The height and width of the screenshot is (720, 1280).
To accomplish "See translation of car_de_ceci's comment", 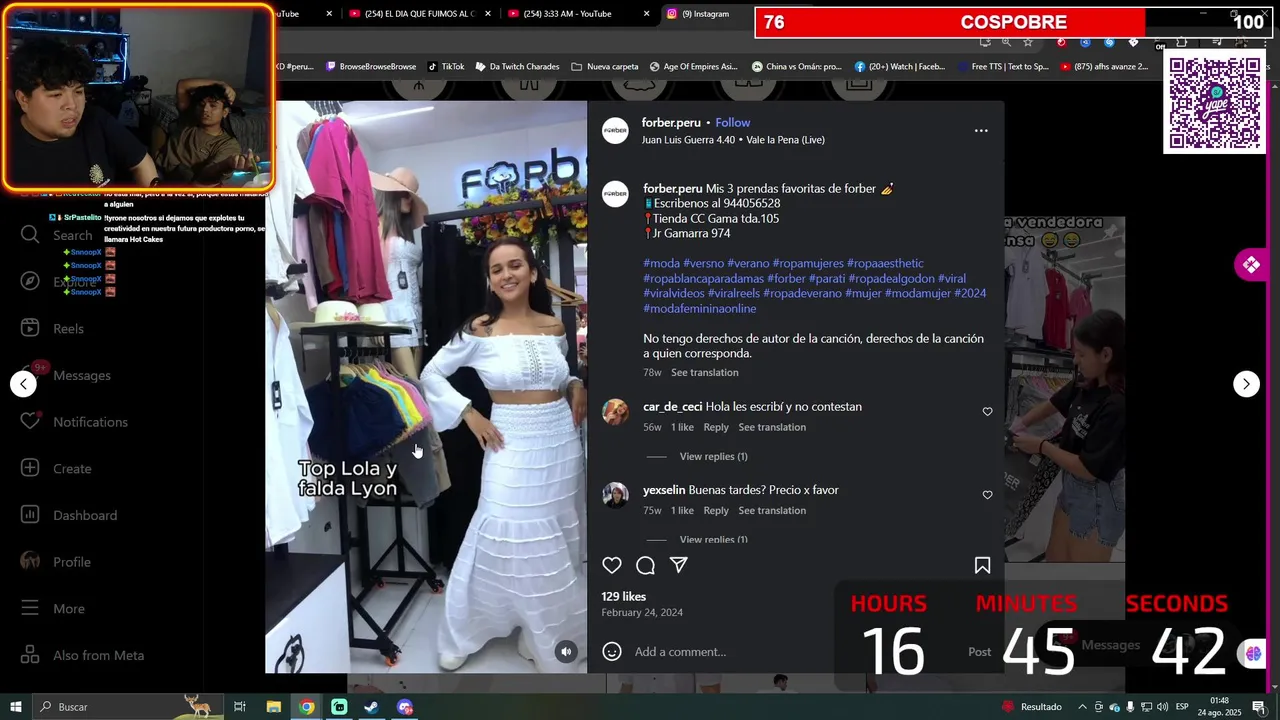I will coord(772,427).
